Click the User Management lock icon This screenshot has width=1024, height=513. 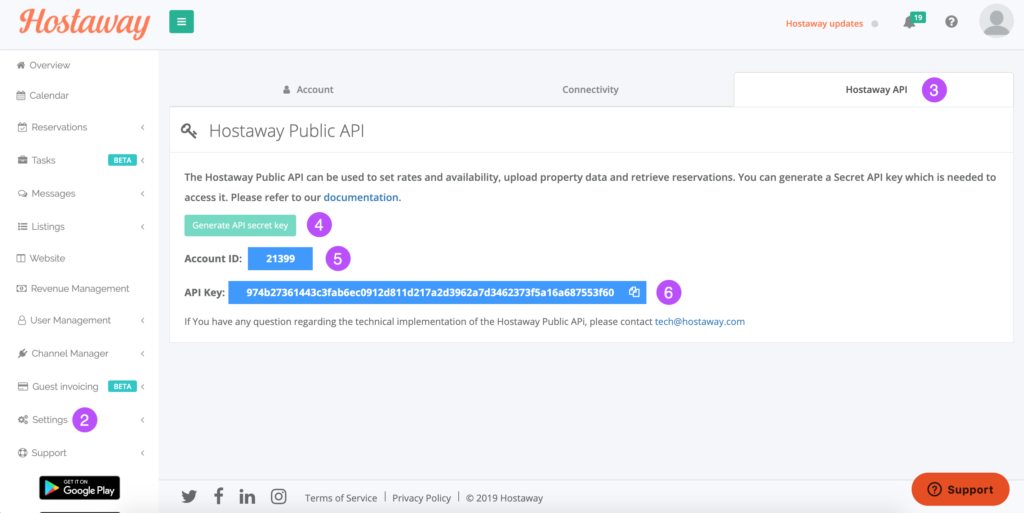click(x=22, y=320)
